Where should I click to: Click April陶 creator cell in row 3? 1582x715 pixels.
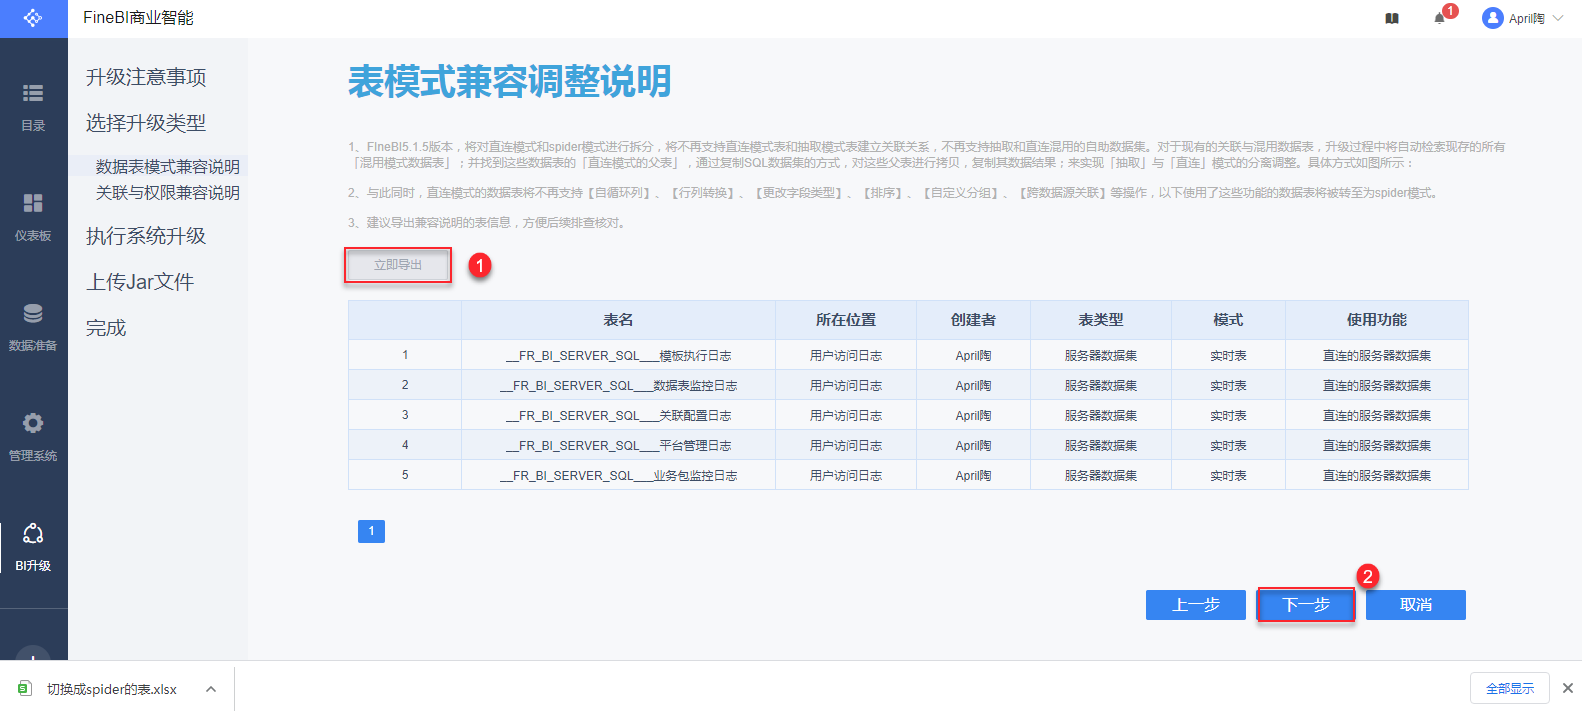[973, 415]
